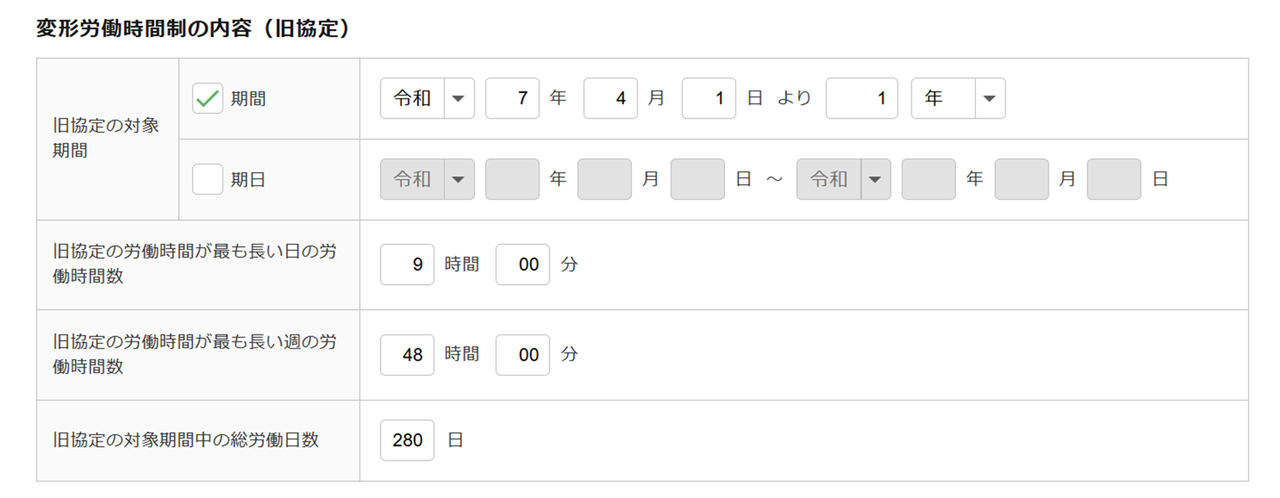Click the start month field in 期日 row
1280x498 pixels.
click(x=604, y=180)
